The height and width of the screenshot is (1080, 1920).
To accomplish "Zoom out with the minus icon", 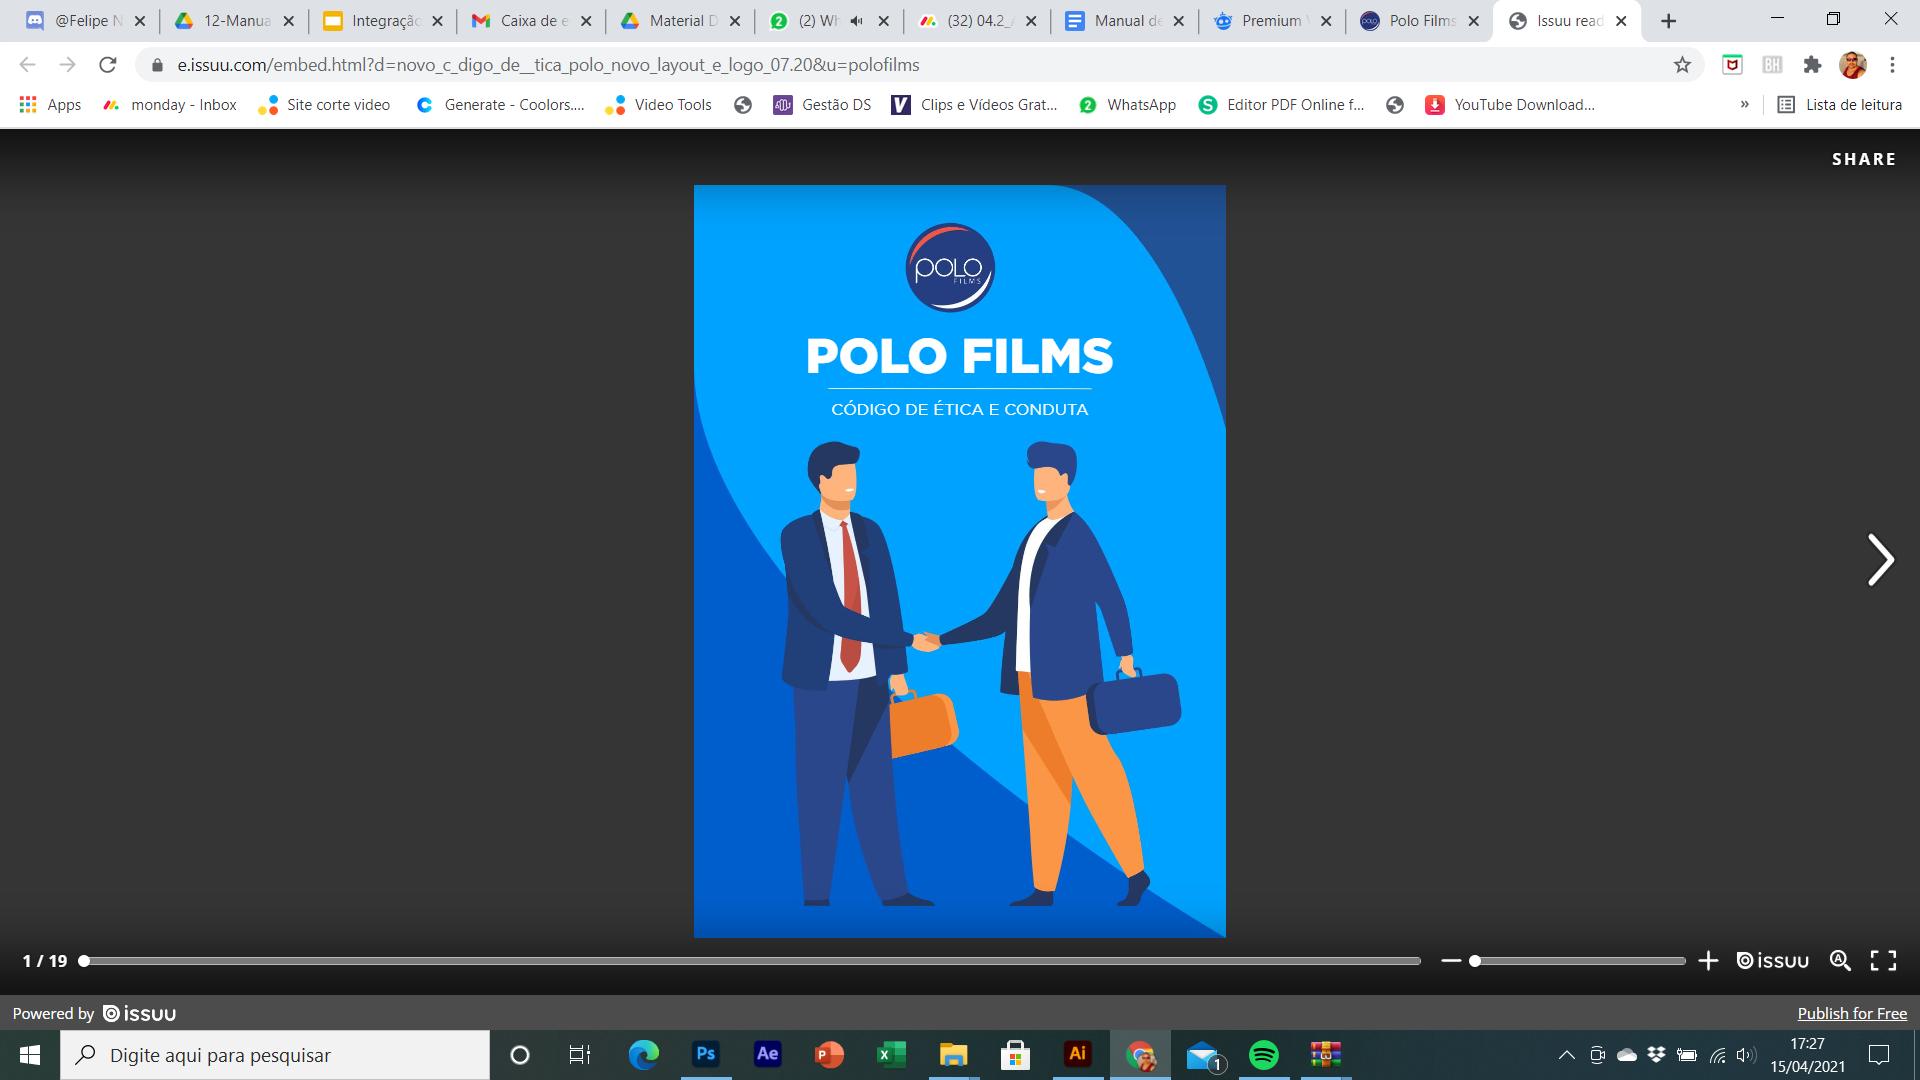I will [x=1451, y=961].
